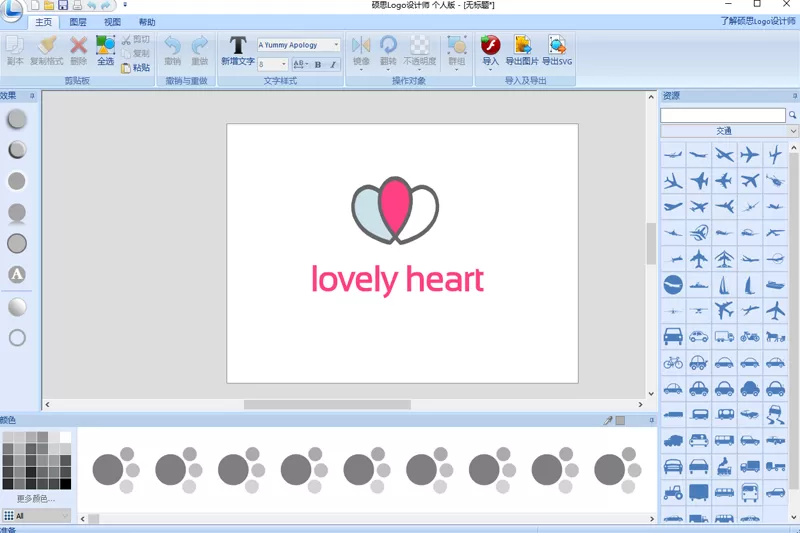Open the 帮助 help tab
800x533 pixels.
click(147, 22)
